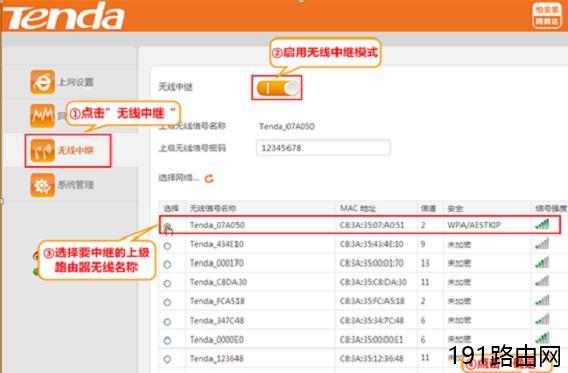Click the 选择网络 select network label

pos(179,178)
